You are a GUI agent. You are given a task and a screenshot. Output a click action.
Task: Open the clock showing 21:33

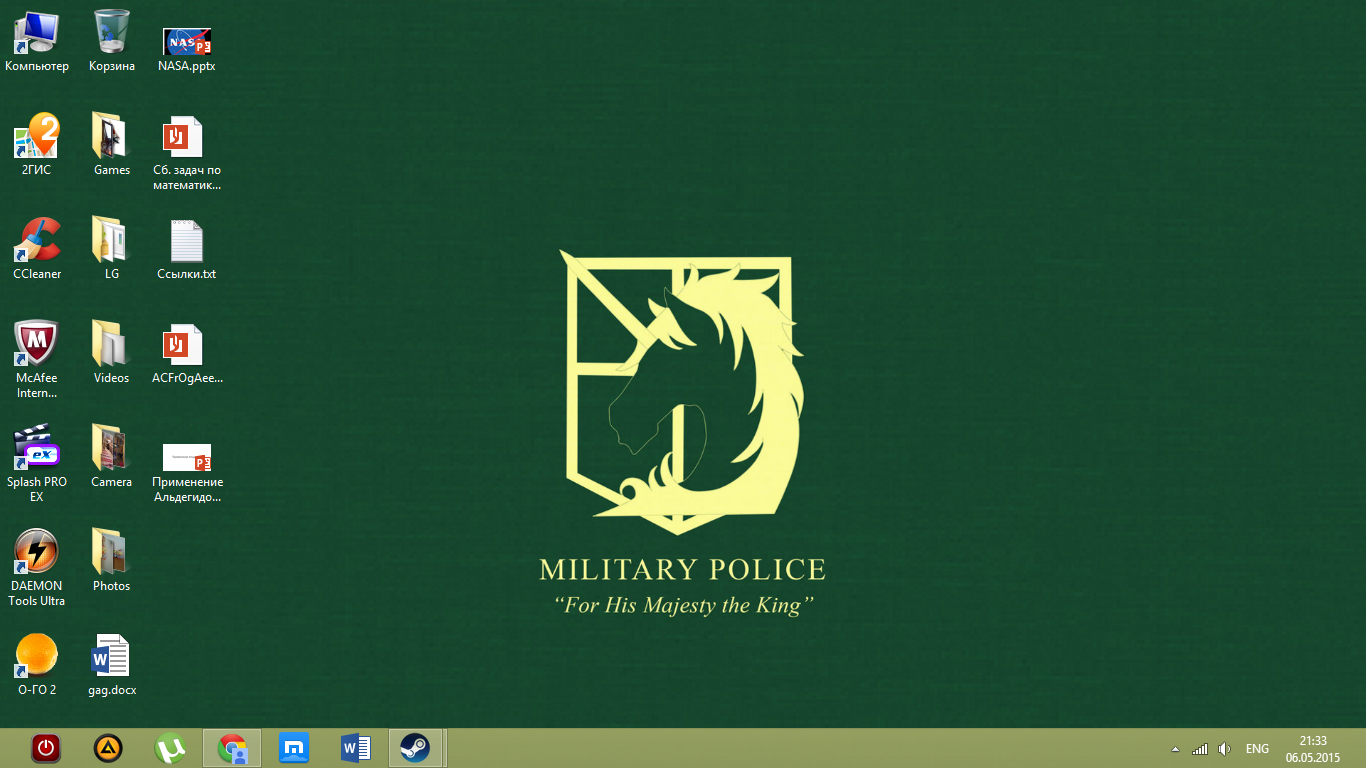pyautogui.click(x=1313, y=749)
